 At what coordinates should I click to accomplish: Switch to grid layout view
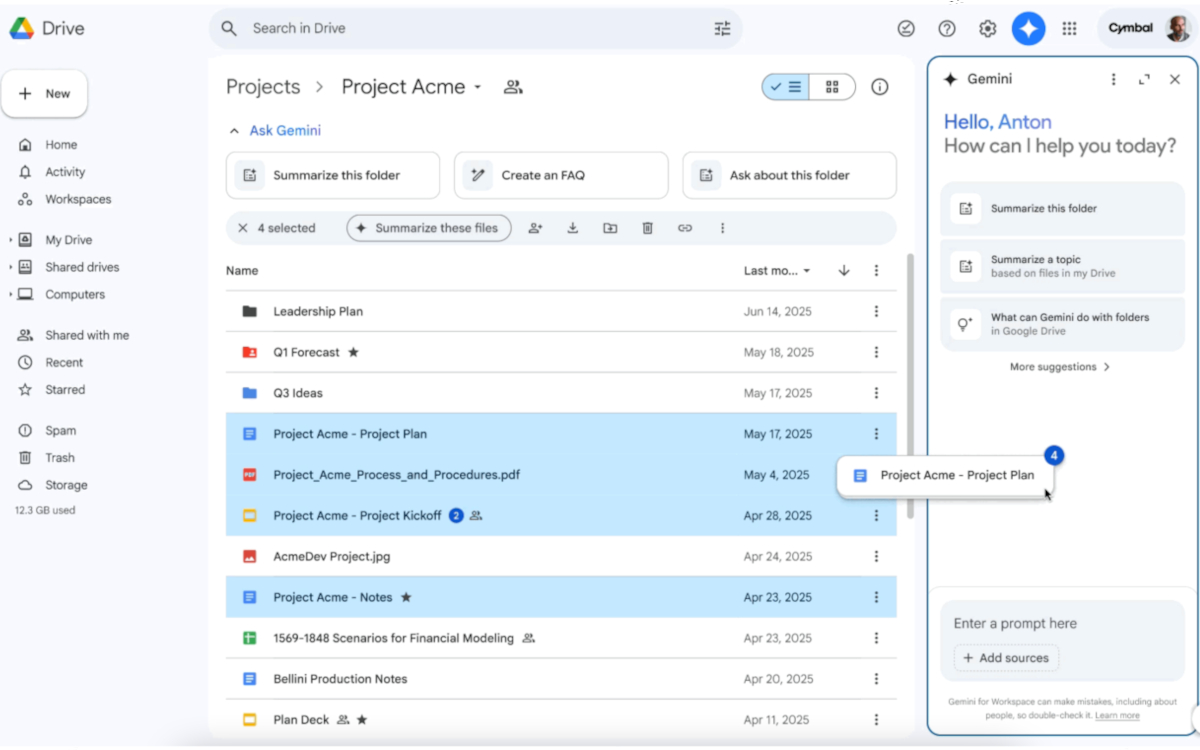832,87
